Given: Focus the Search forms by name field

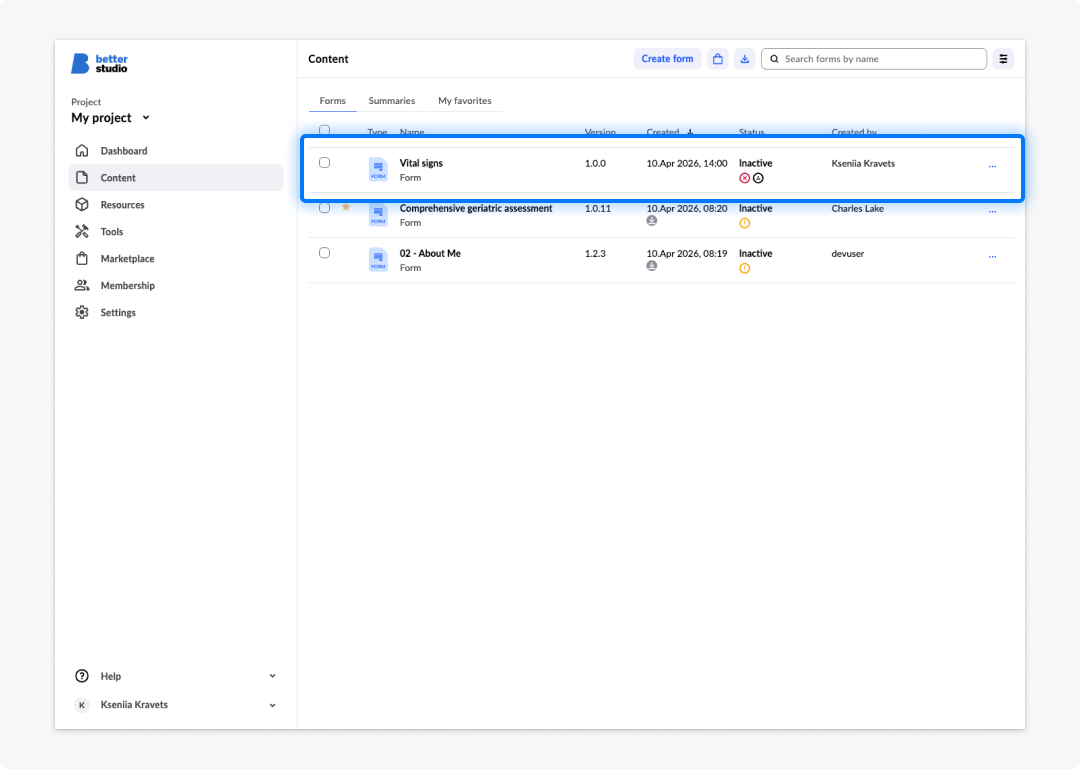Looking at the screenshot, I should [874, 59].
